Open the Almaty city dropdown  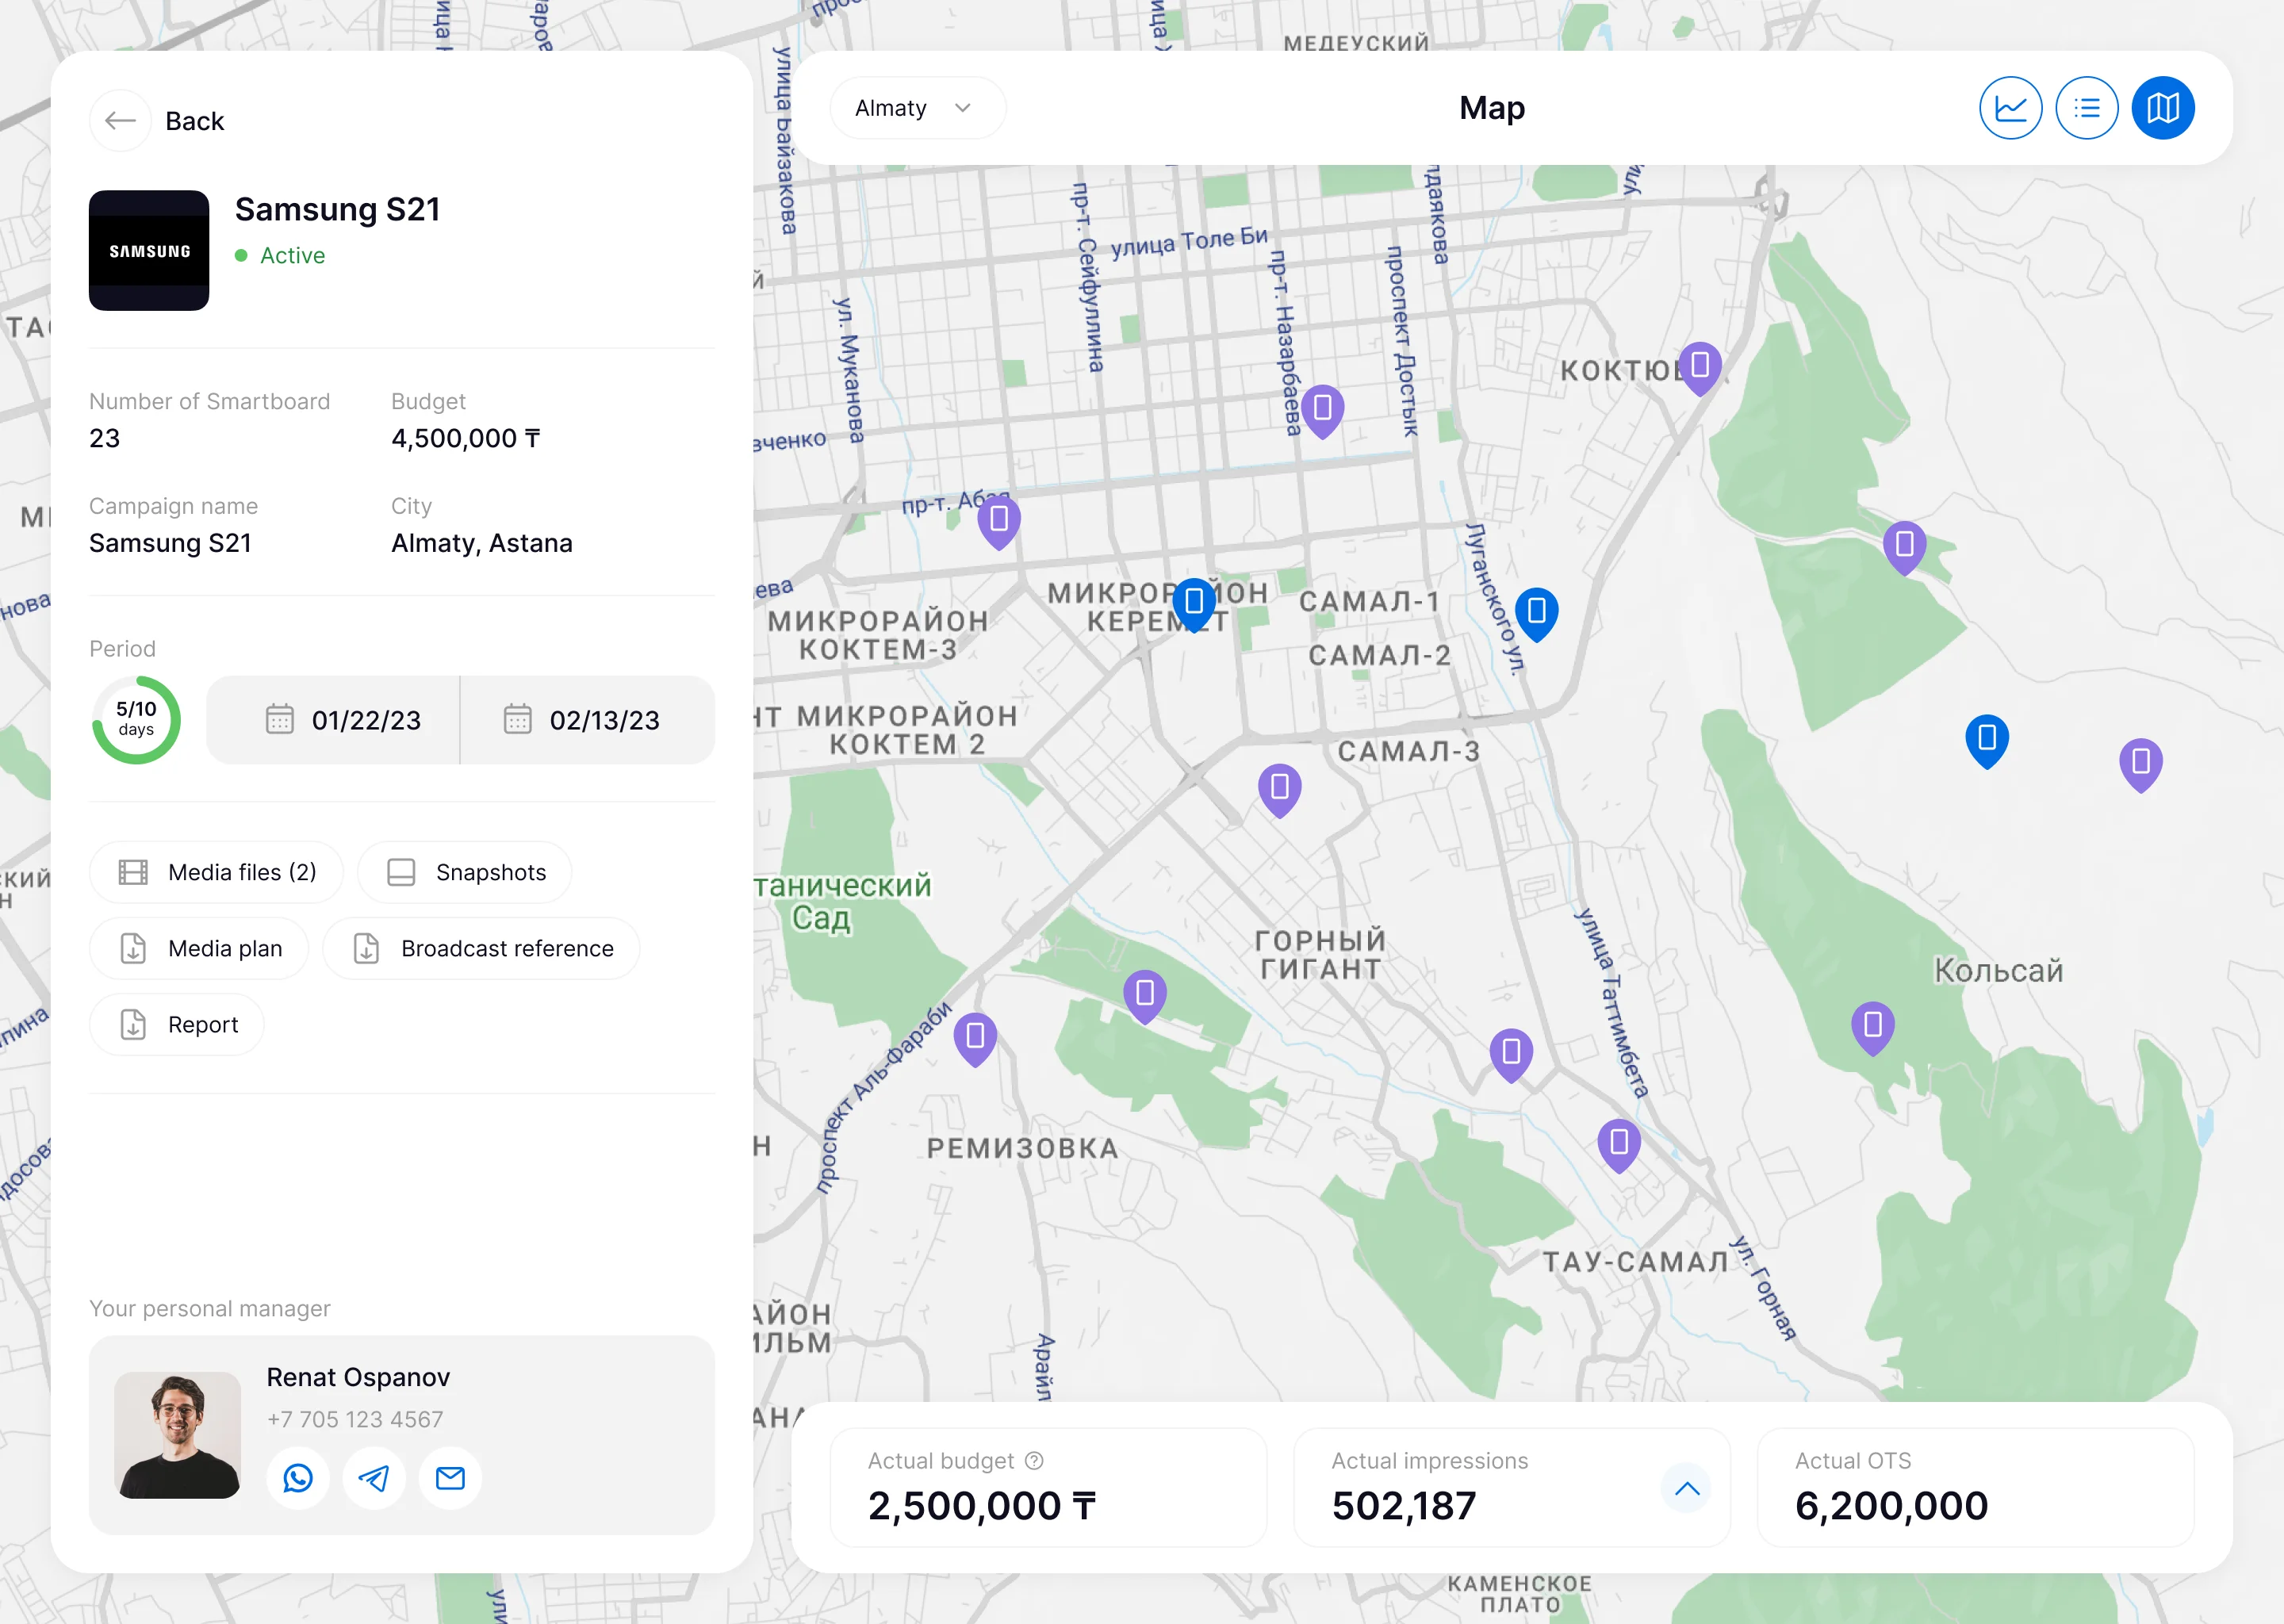point(917,108)
